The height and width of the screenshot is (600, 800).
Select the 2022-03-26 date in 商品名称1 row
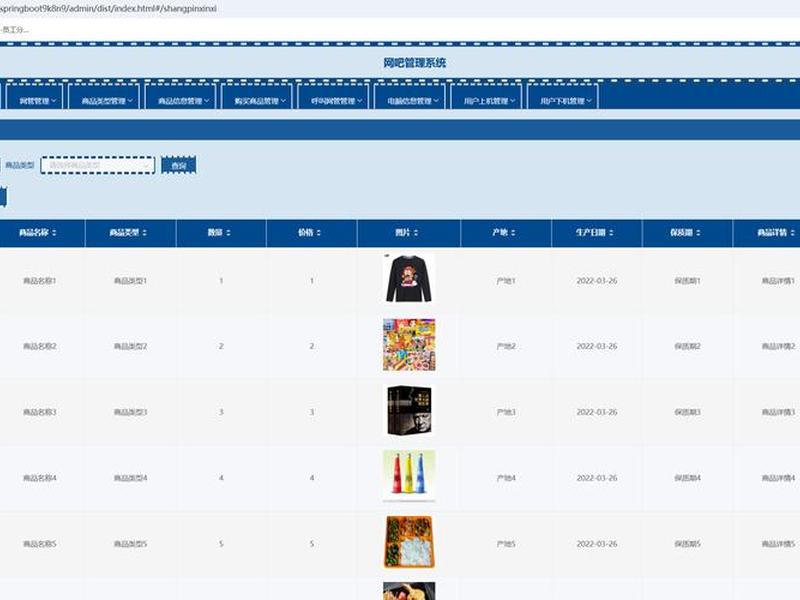tap(596, 281)
